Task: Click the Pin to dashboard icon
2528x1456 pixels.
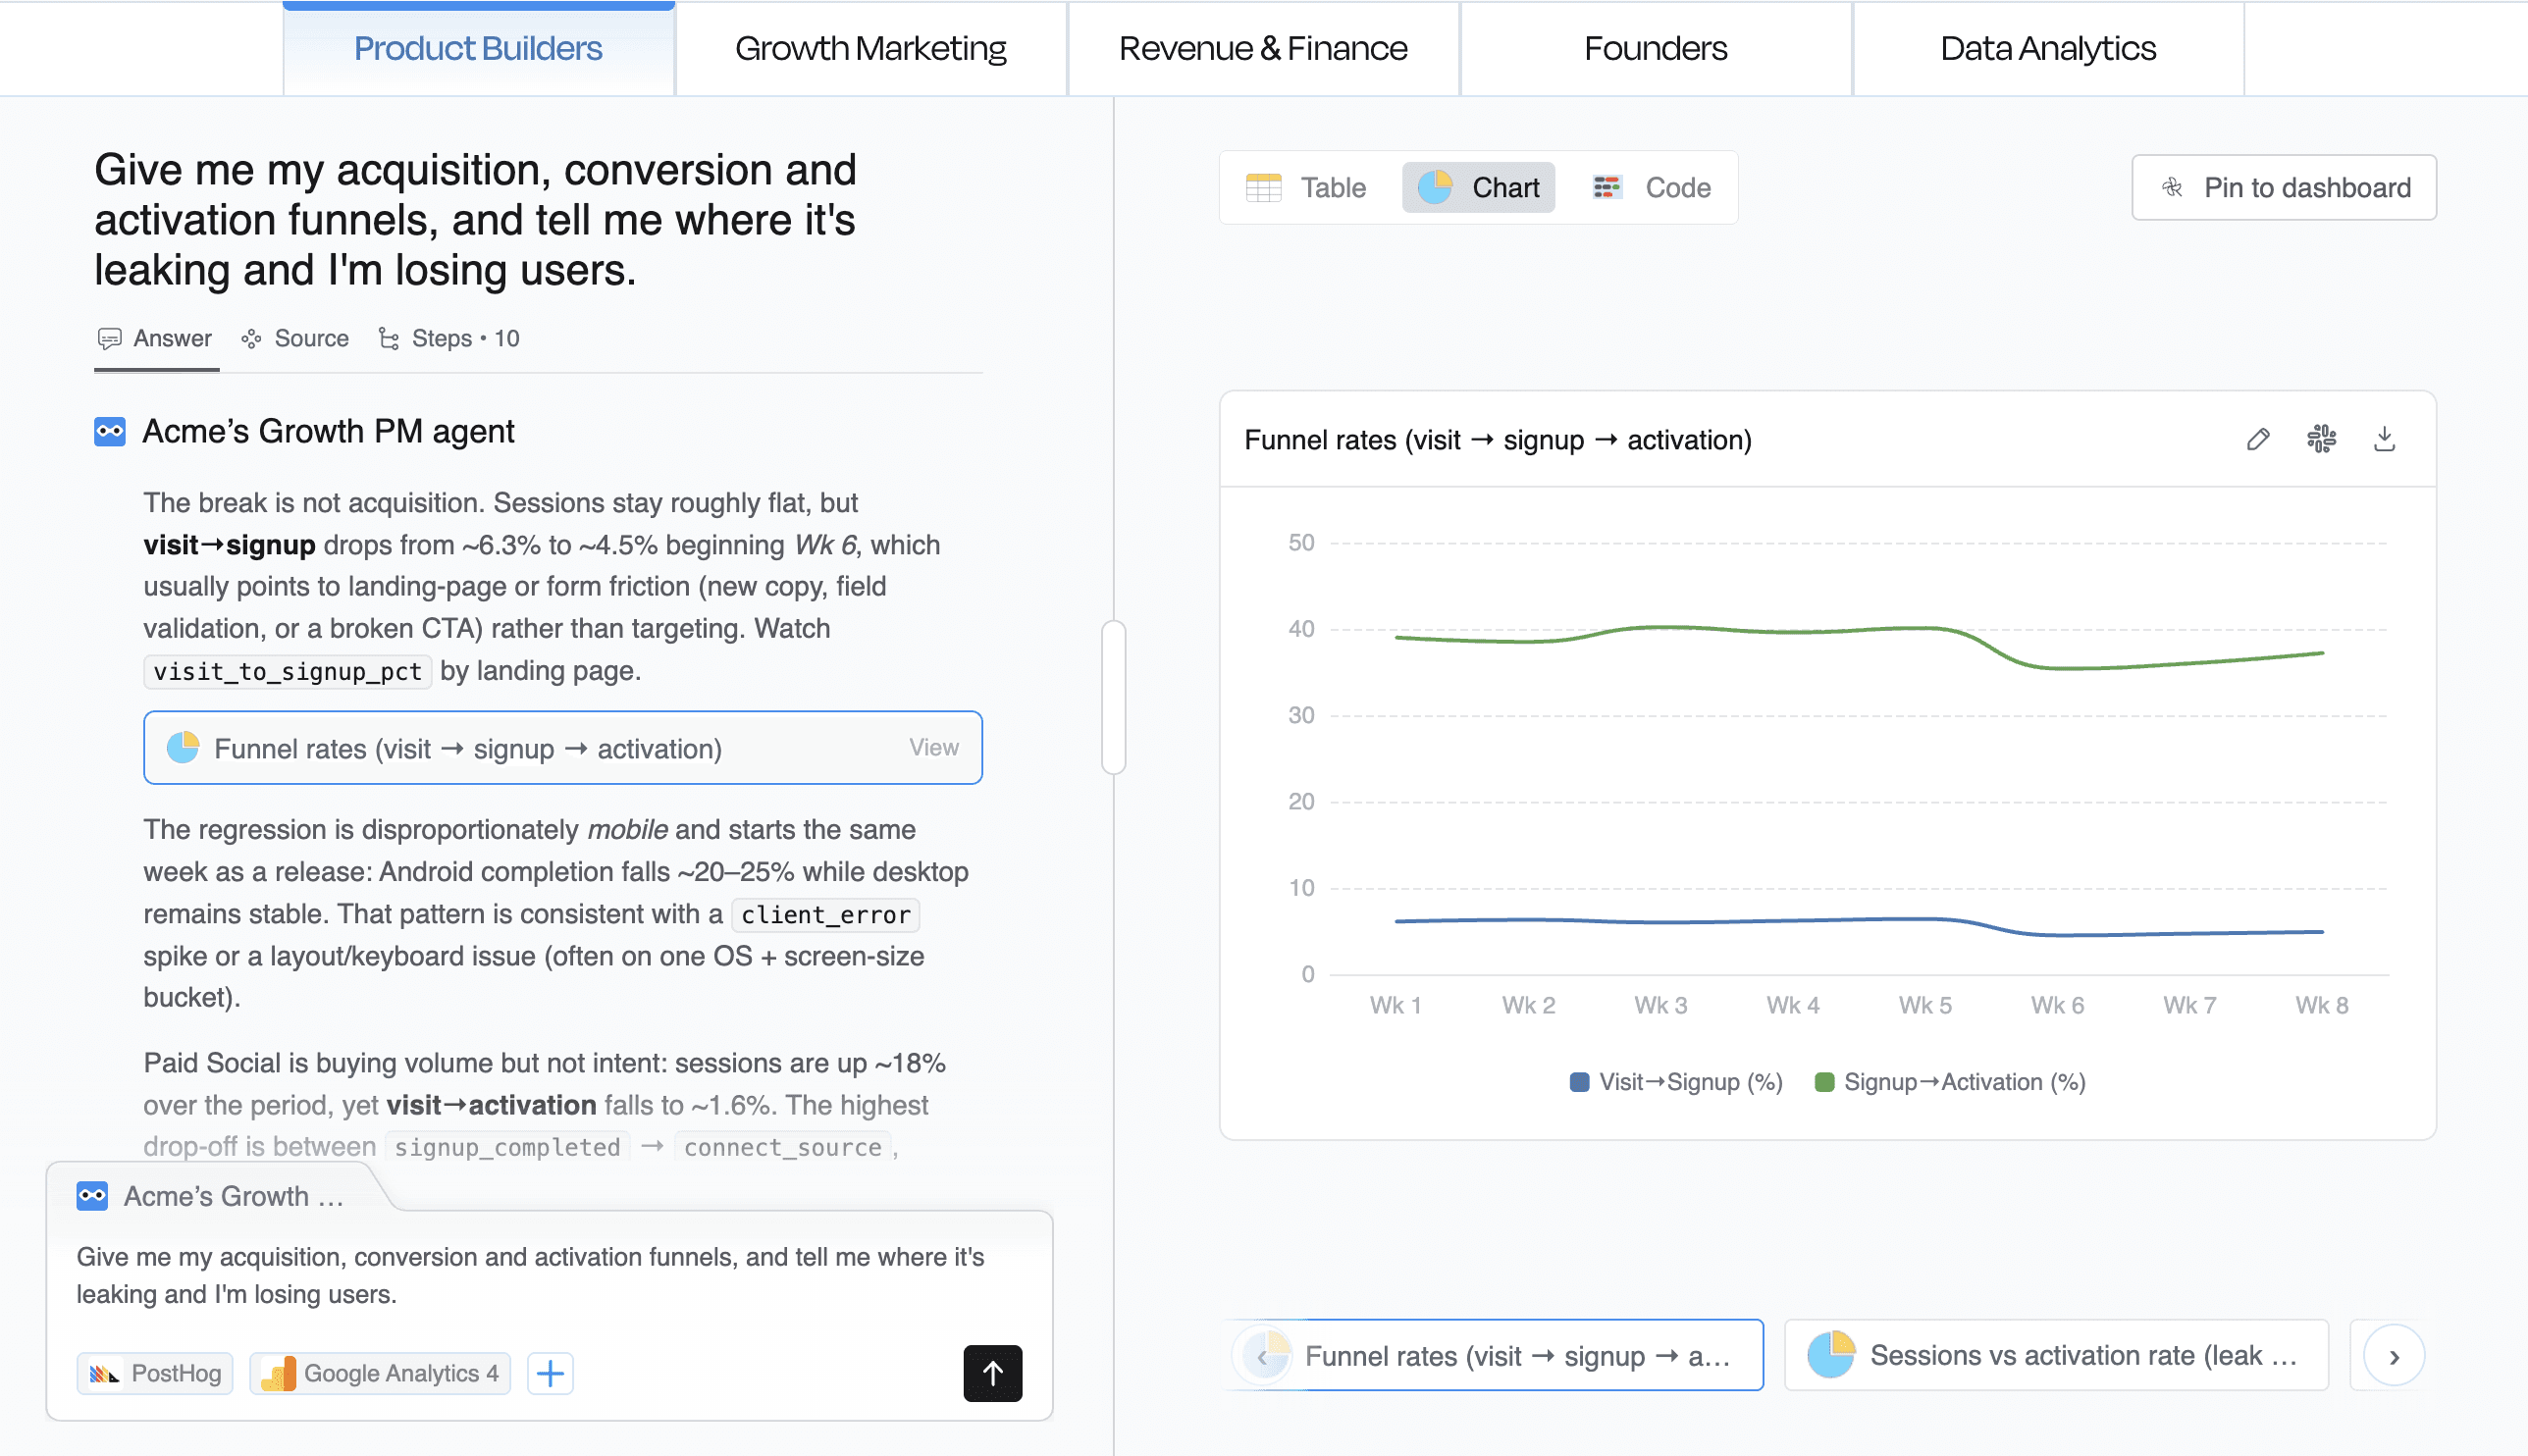Action: (2172, 188)
